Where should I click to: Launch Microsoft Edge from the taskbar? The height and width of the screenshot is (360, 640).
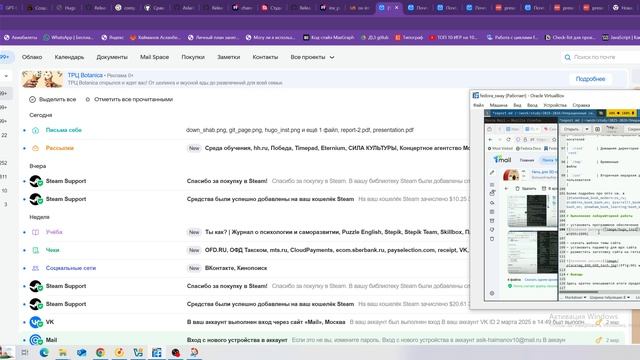pyautogui.click(x=44, y=352)
